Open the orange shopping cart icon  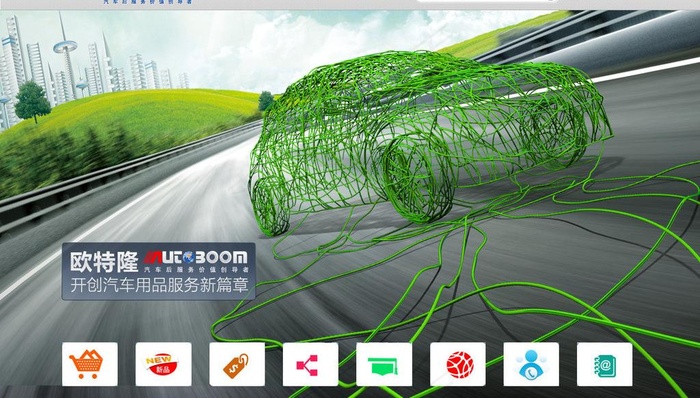(x=90, y=364)
